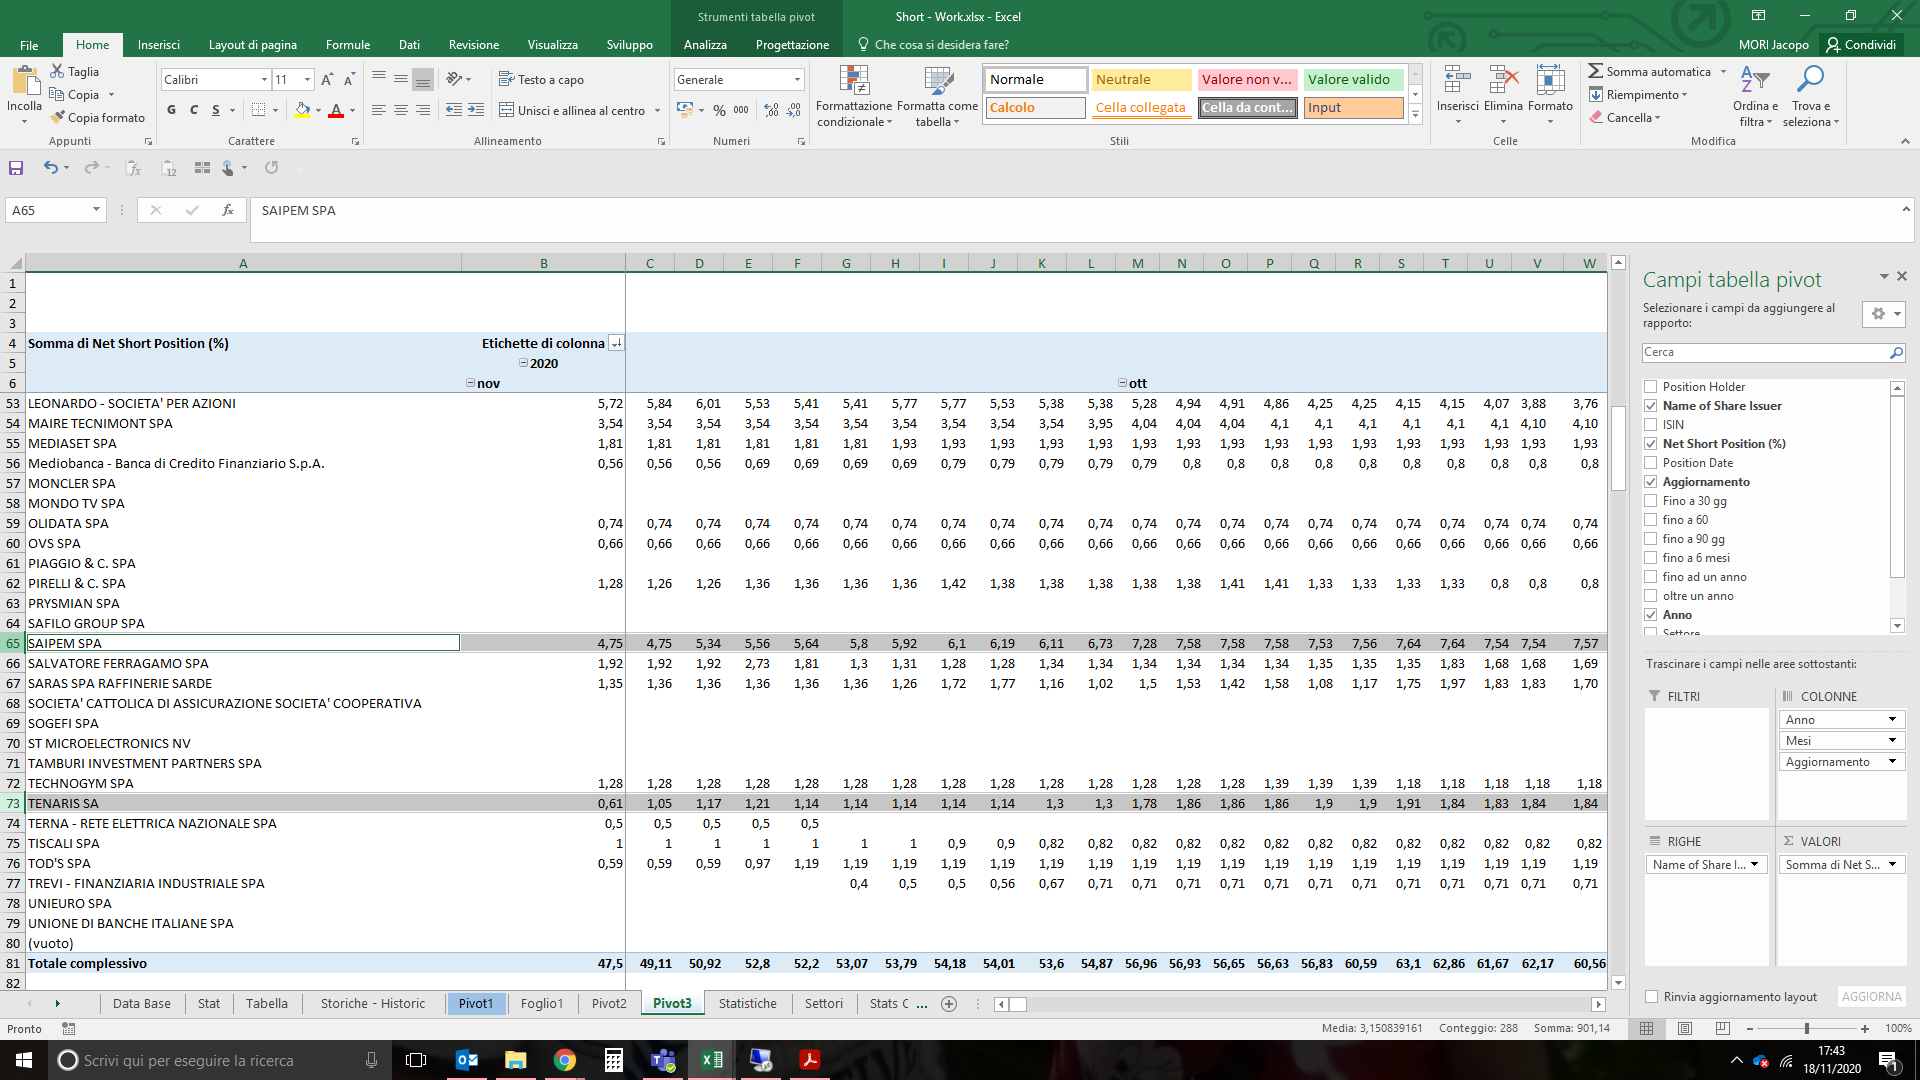Open the Generale number format dropdown
This screenshot has height=1080, width=1920.
point(797,80)
